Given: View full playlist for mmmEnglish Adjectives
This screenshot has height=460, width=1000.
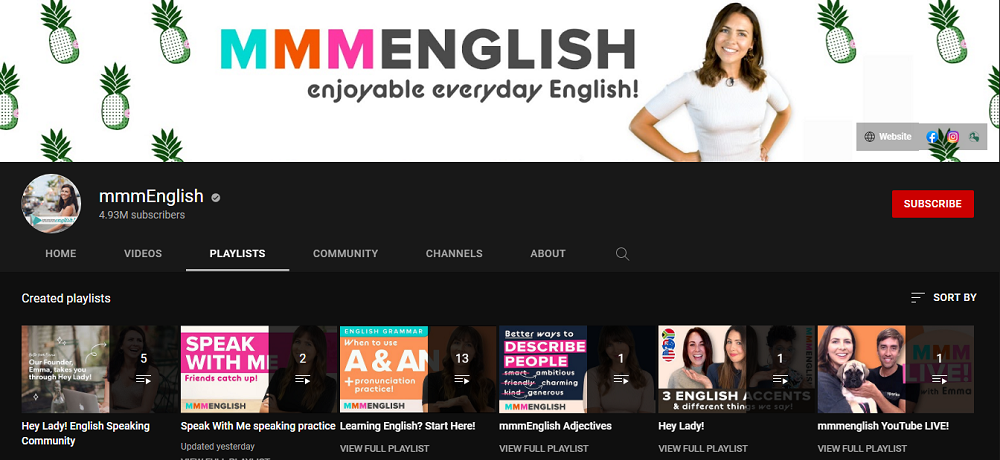Looking at the screenshot, I should click(x=544, y=449).
